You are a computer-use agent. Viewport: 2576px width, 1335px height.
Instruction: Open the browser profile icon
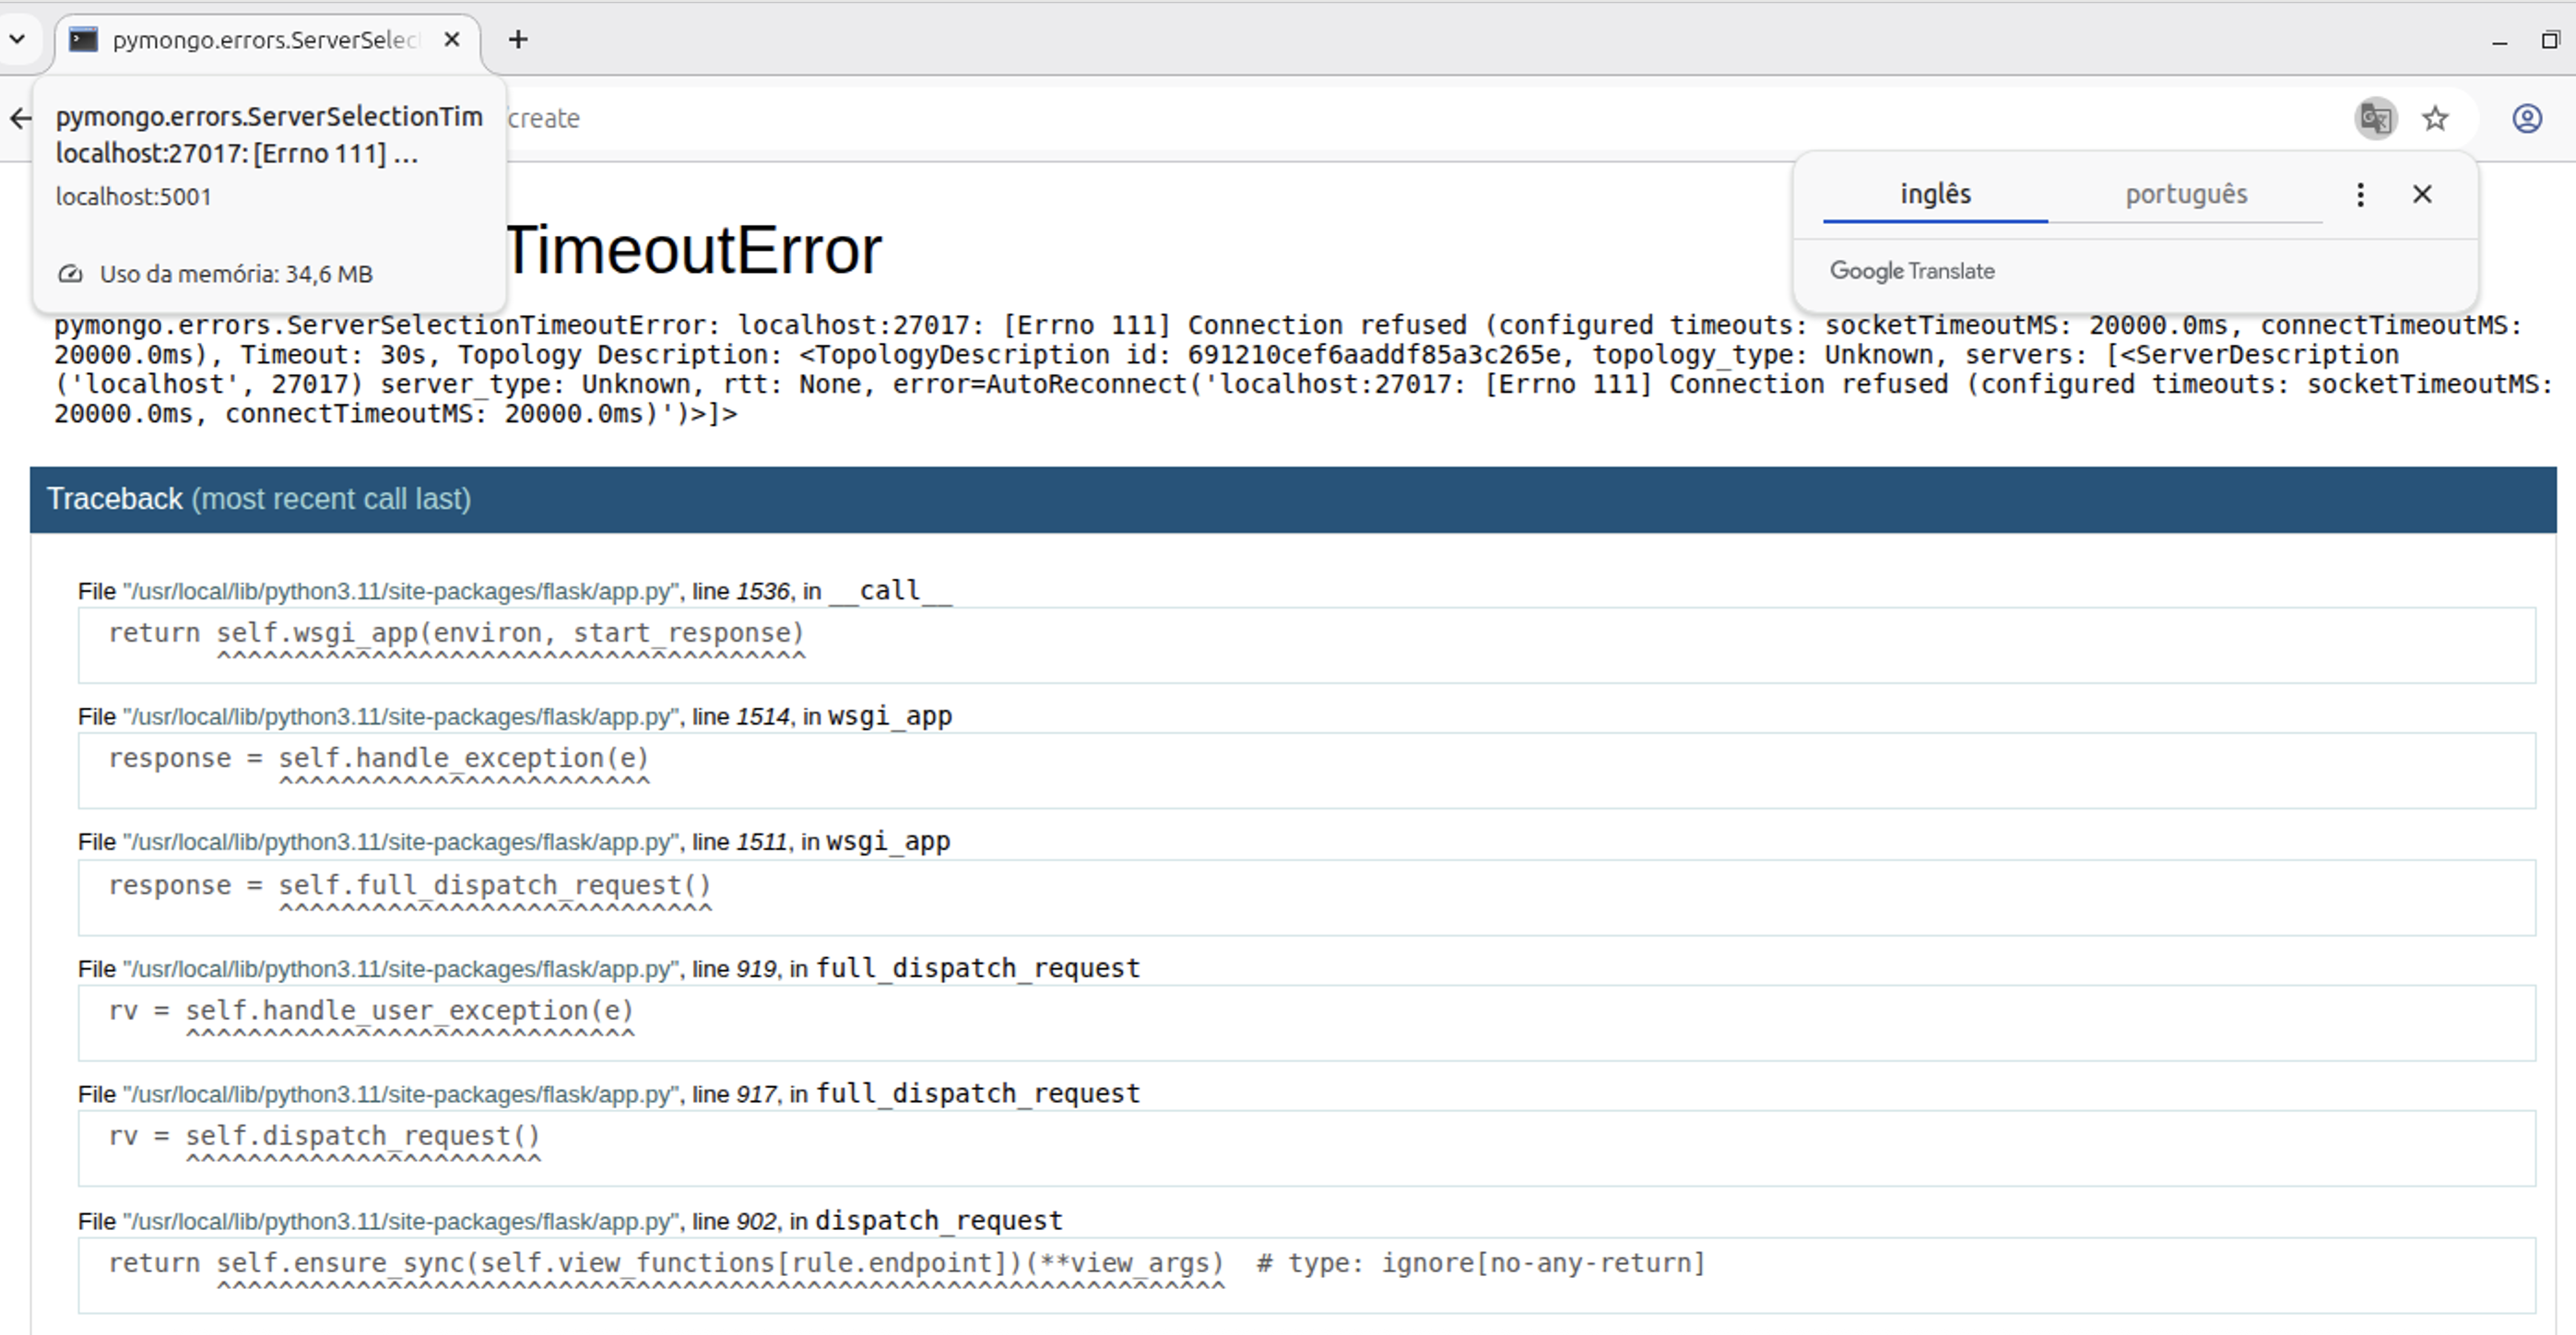[x=2526, y=119]
